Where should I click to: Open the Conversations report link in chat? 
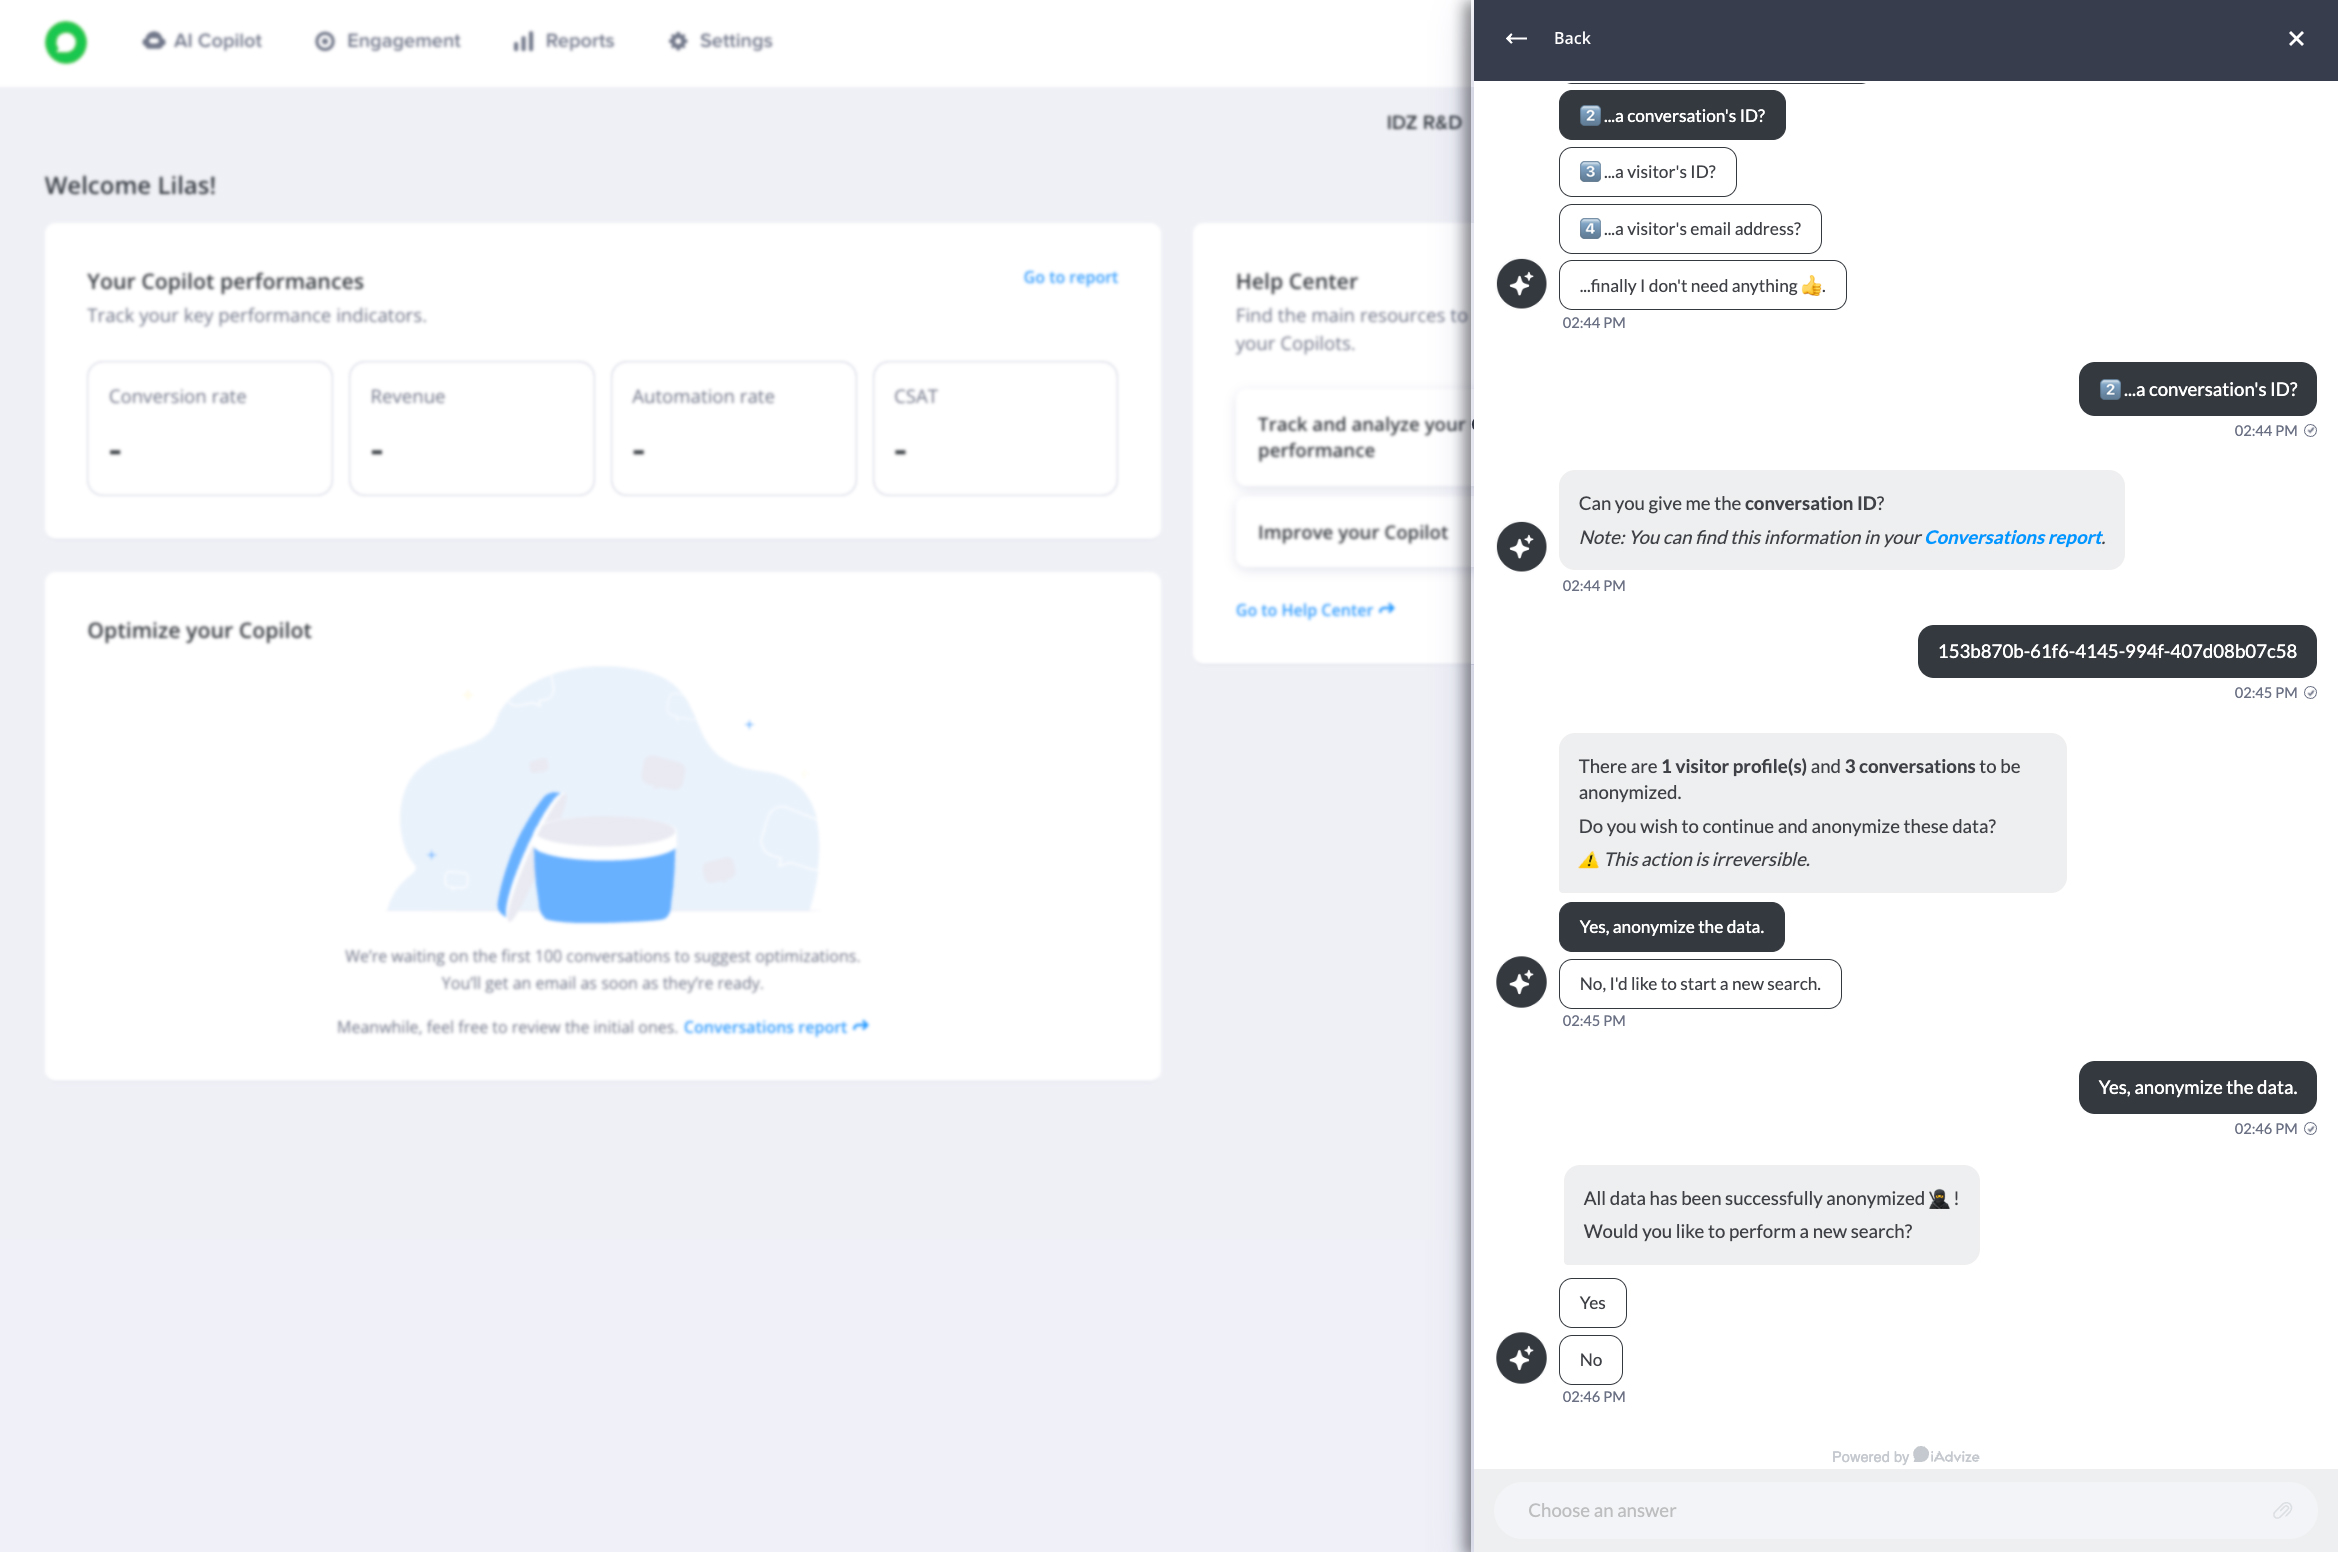click(x=2012, y=537)
